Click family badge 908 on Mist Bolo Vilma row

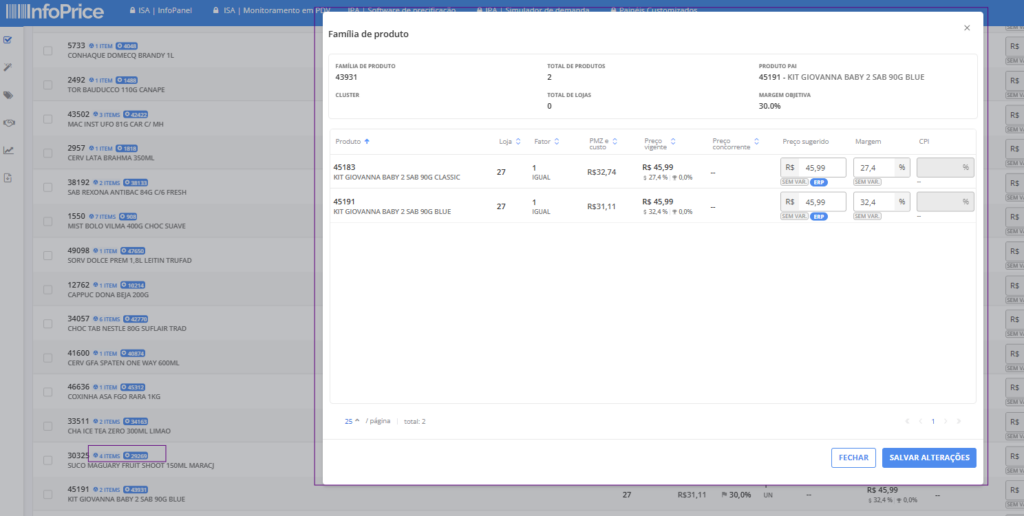pyautogui.click(x=128, y=217)
